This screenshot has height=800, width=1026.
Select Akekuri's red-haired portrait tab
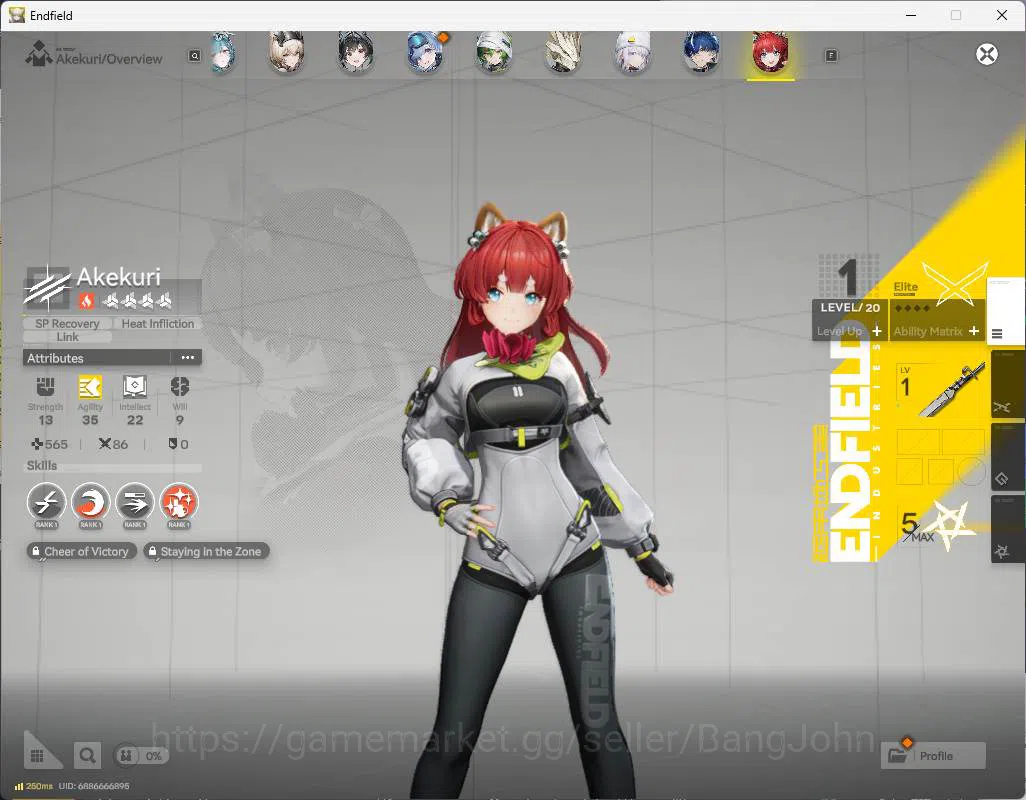[x=770, y=54]
